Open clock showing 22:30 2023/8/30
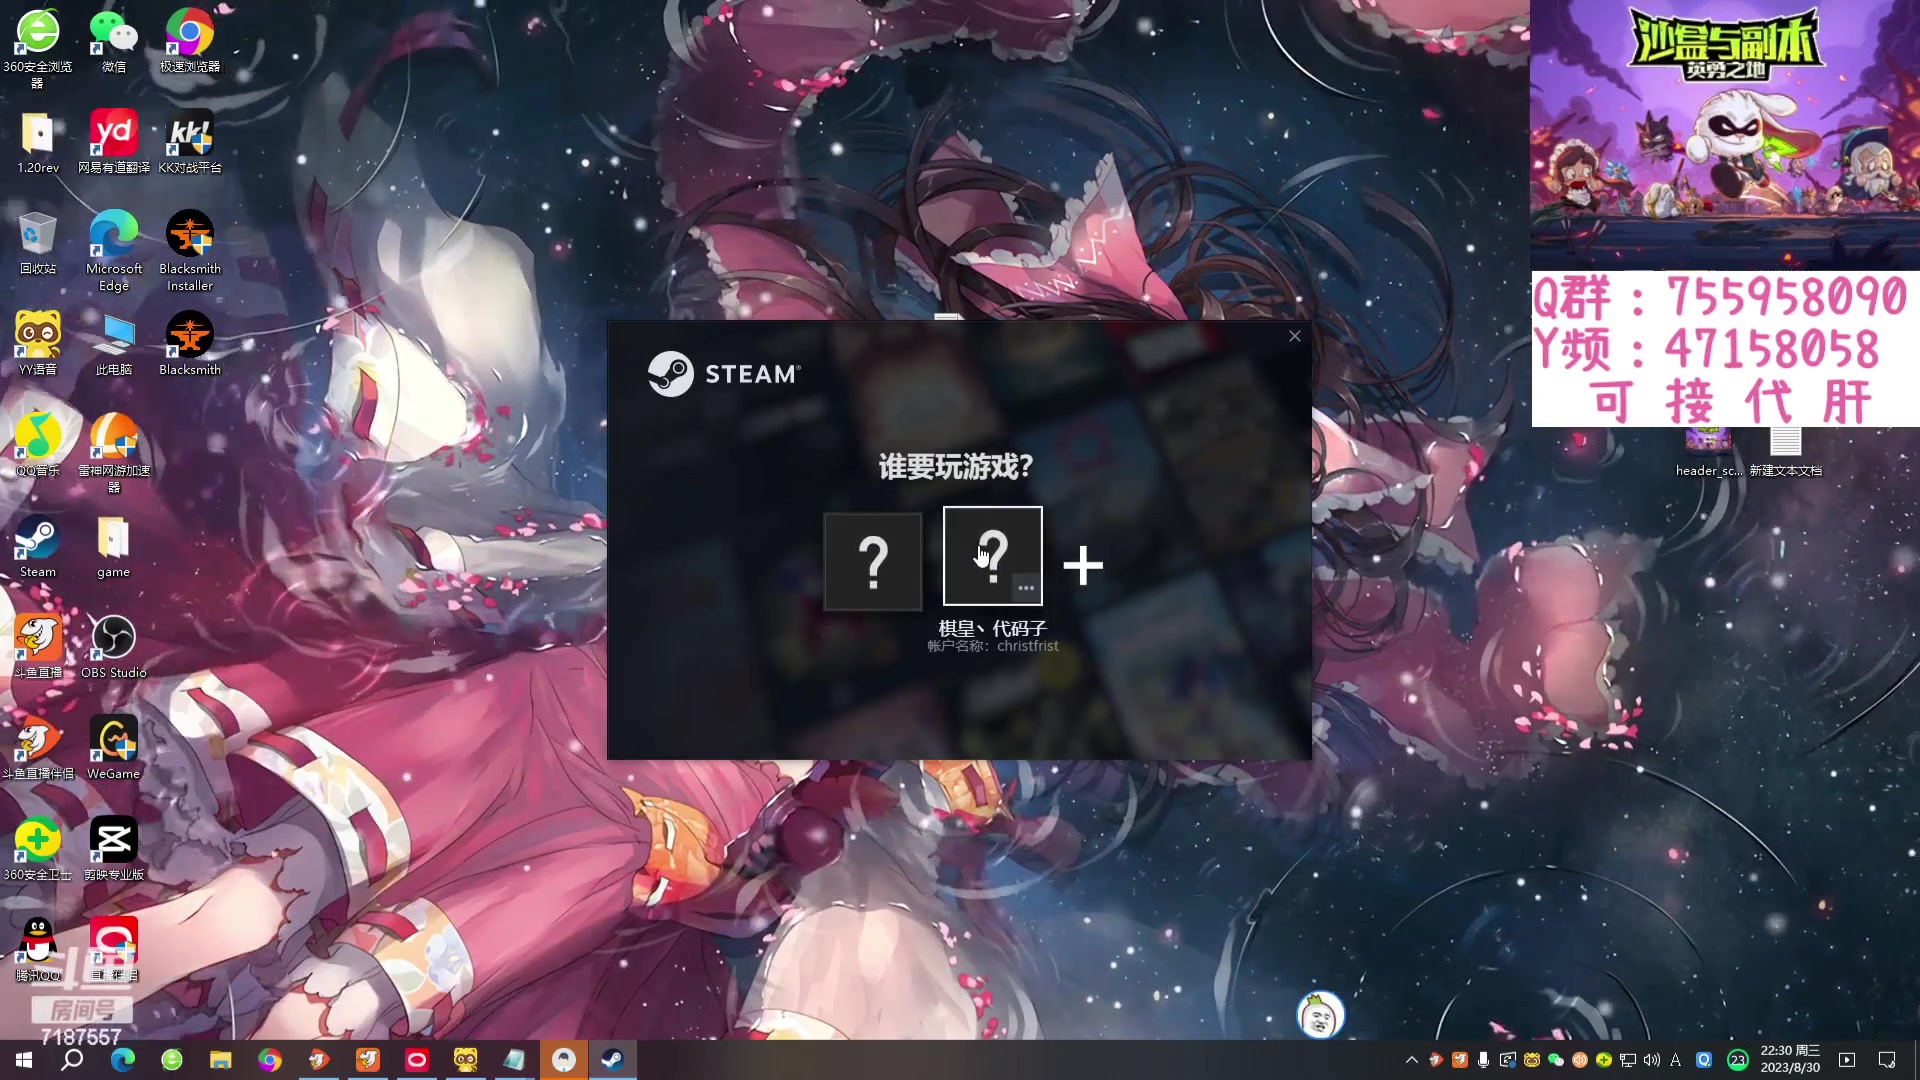This screenshot has width=1920, height=1080. tap(1790, 1060)
